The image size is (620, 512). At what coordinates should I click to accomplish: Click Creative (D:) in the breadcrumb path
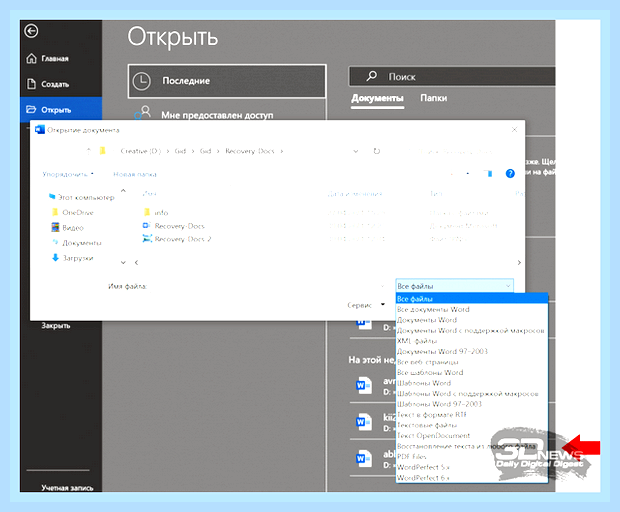(x=140, y=151)
